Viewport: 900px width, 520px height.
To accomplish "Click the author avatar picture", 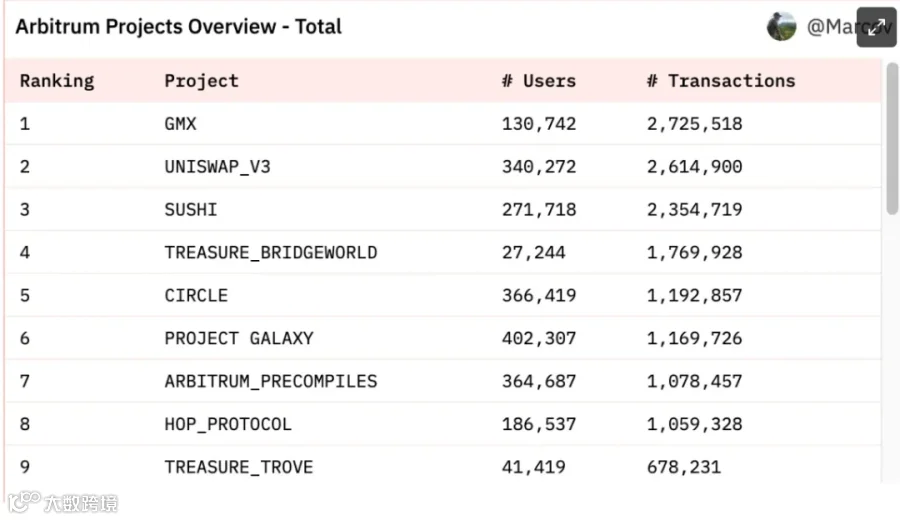I will [x=781, y=27].
